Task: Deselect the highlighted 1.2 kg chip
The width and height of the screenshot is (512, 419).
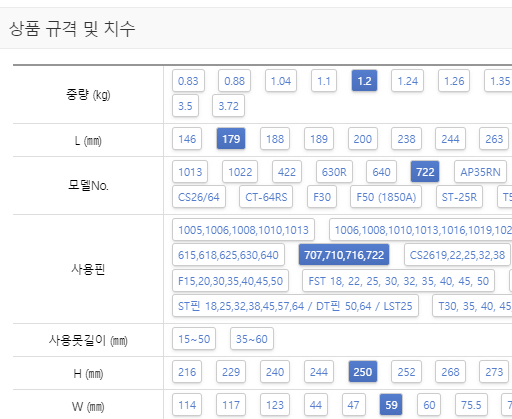Action: tap(364, 81)
